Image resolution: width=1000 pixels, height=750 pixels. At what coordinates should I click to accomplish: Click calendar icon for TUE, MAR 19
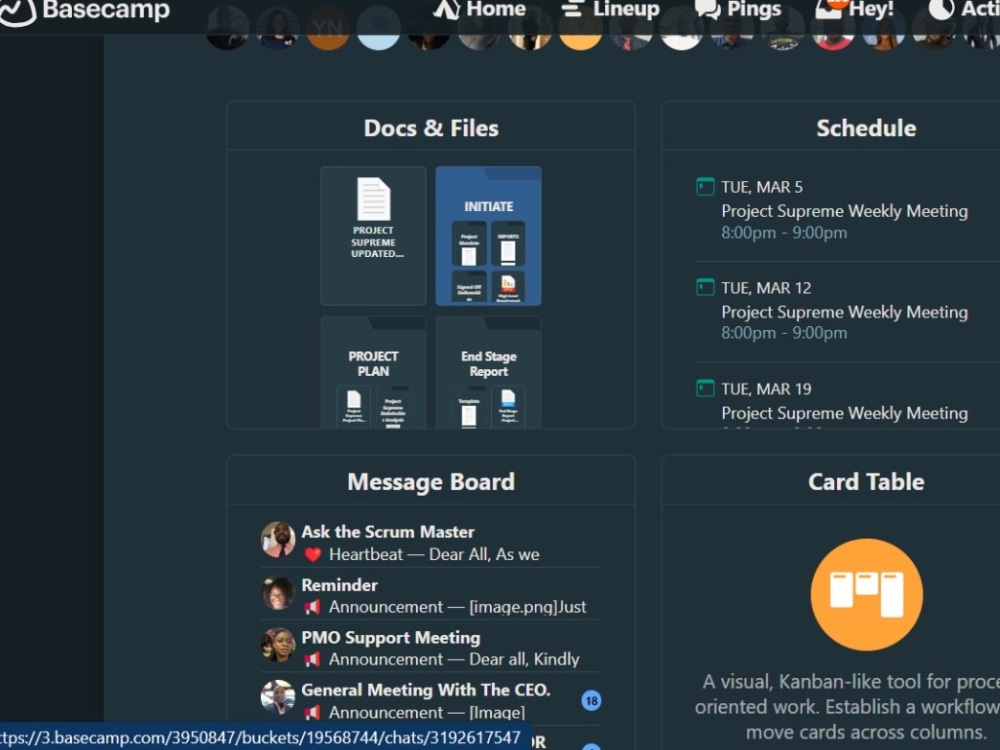pyautogui.click(x=705, y=388)
